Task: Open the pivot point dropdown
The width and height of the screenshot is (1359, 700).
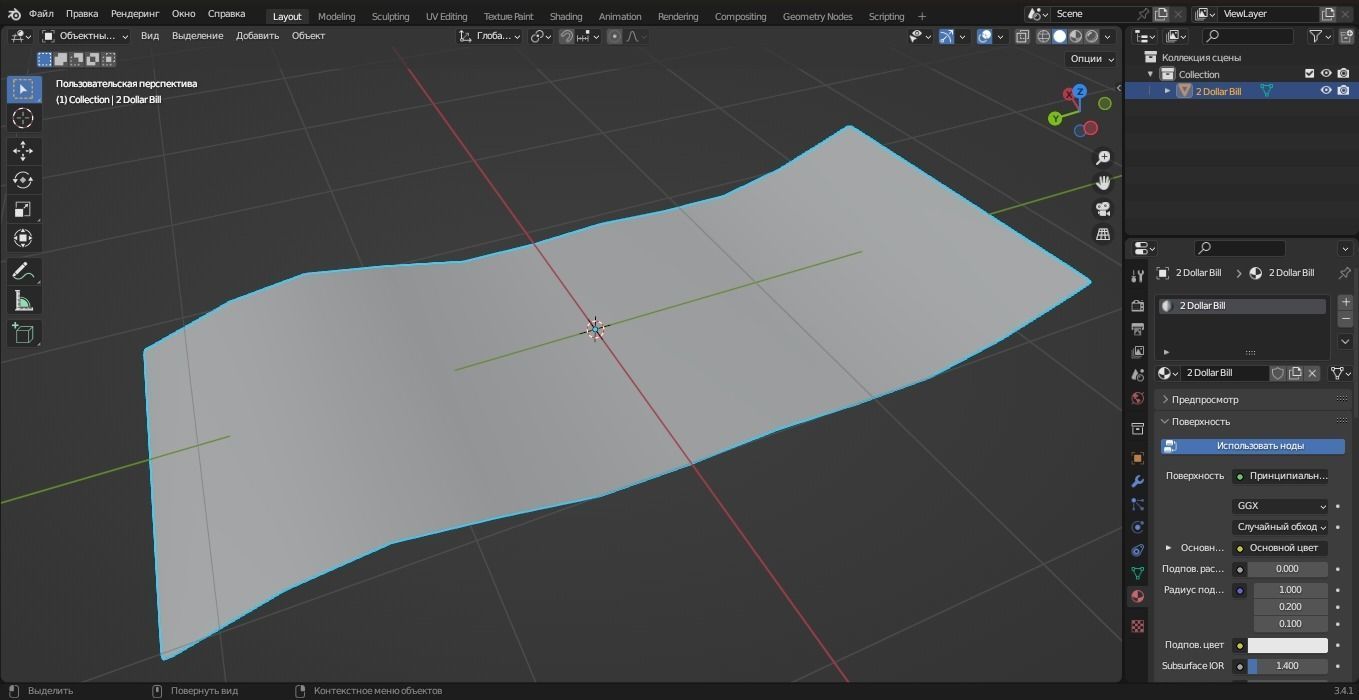Action: [x=541, y=36]
